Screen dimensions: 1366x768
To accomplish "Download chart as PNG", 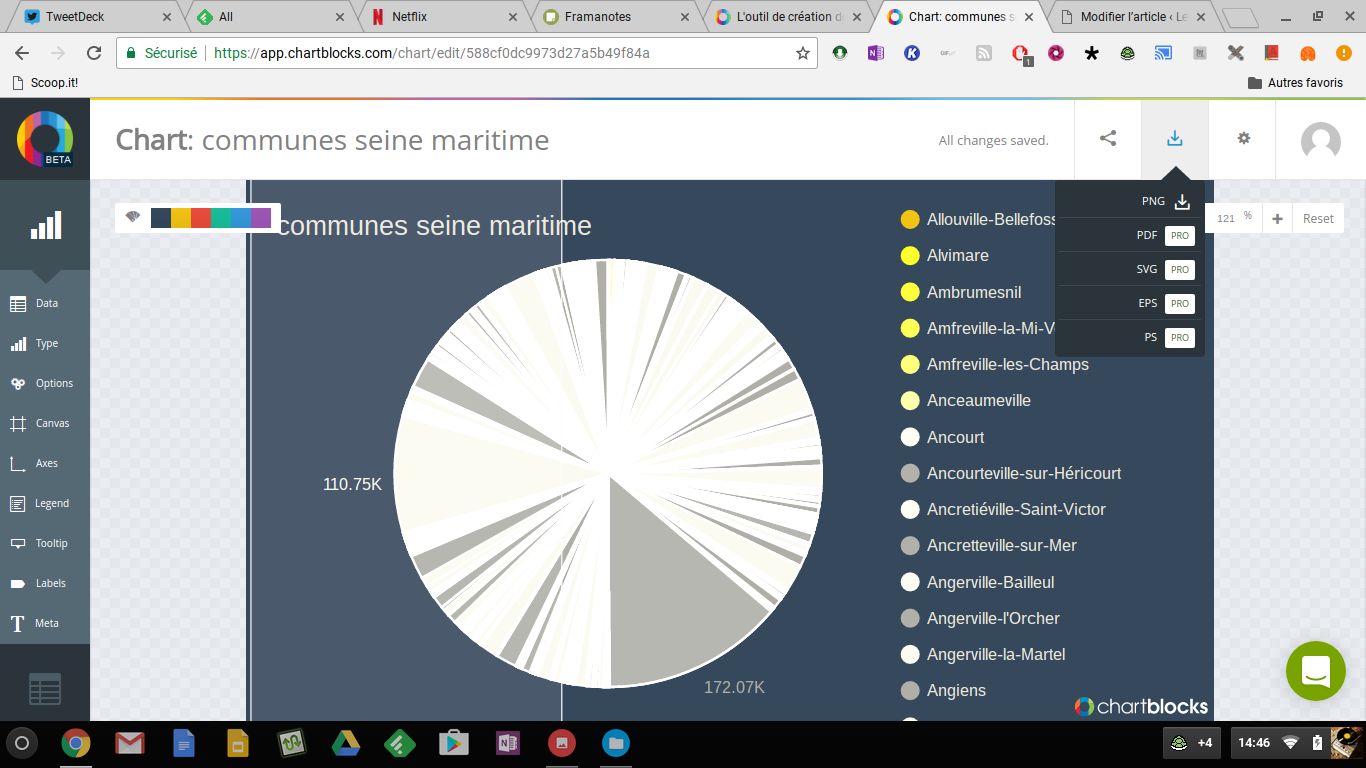I will pos(1130,201).
